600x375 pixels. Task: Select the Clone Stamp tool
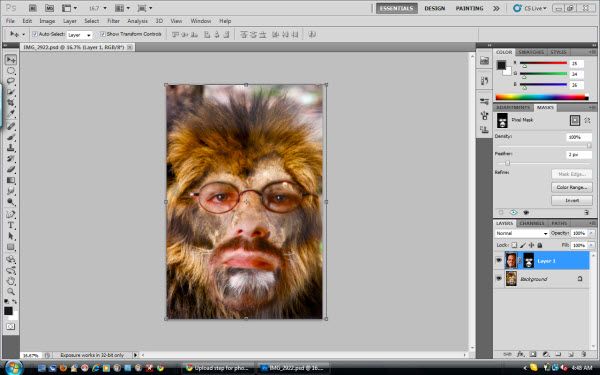[x=11, y=148]
